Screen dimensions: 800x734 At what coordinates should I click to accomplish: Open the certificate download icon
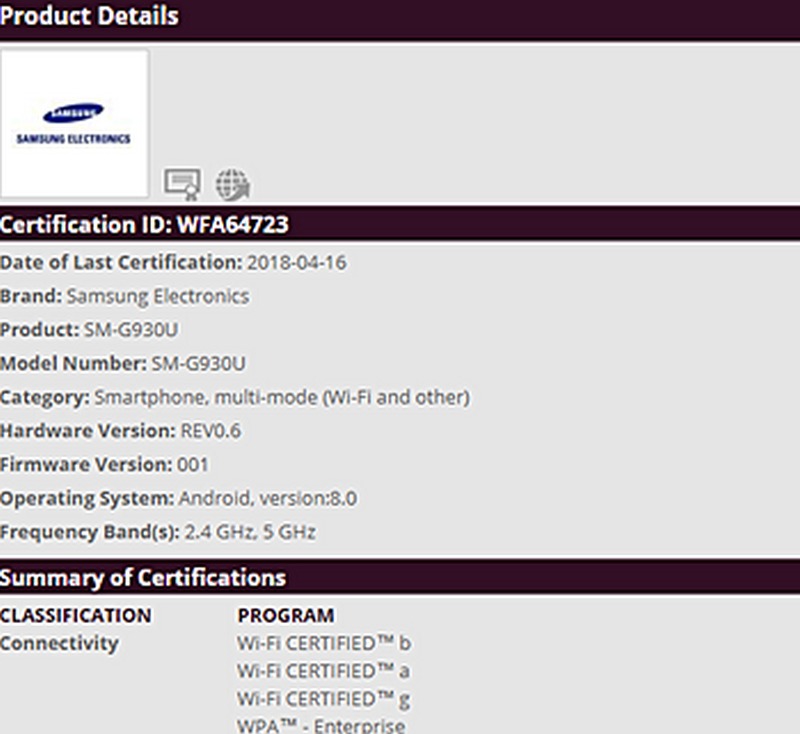[182, 184]
